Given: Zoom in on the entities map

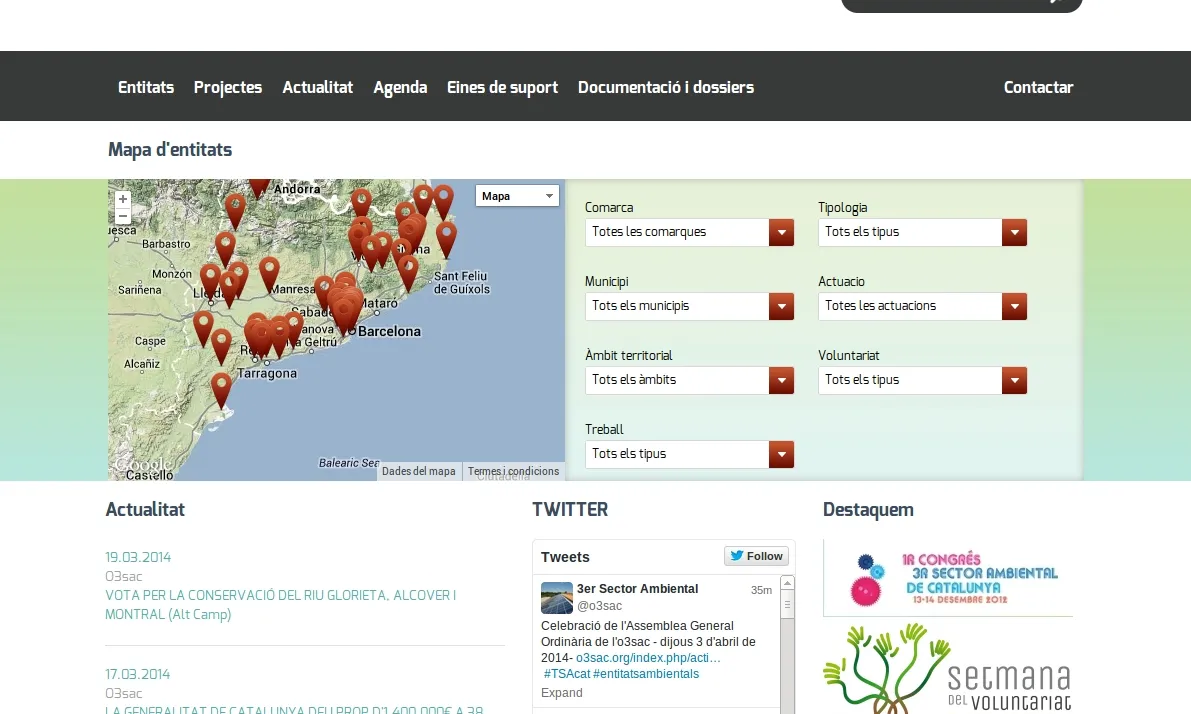Looking at the screenshot, I should click(122, 199).
